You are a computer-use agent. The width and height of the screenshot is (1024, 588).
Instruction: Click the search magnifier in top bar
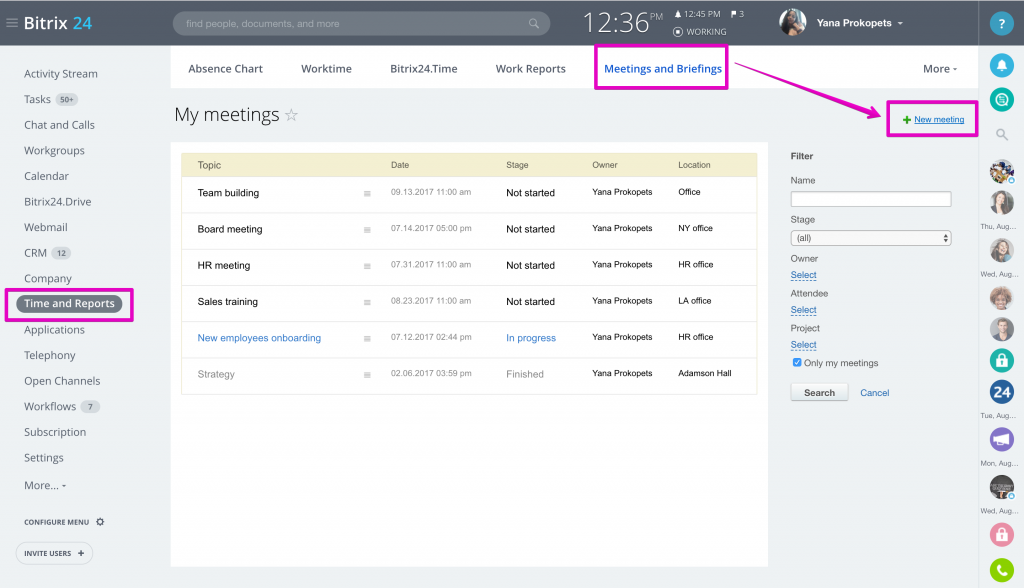(534, 24)
